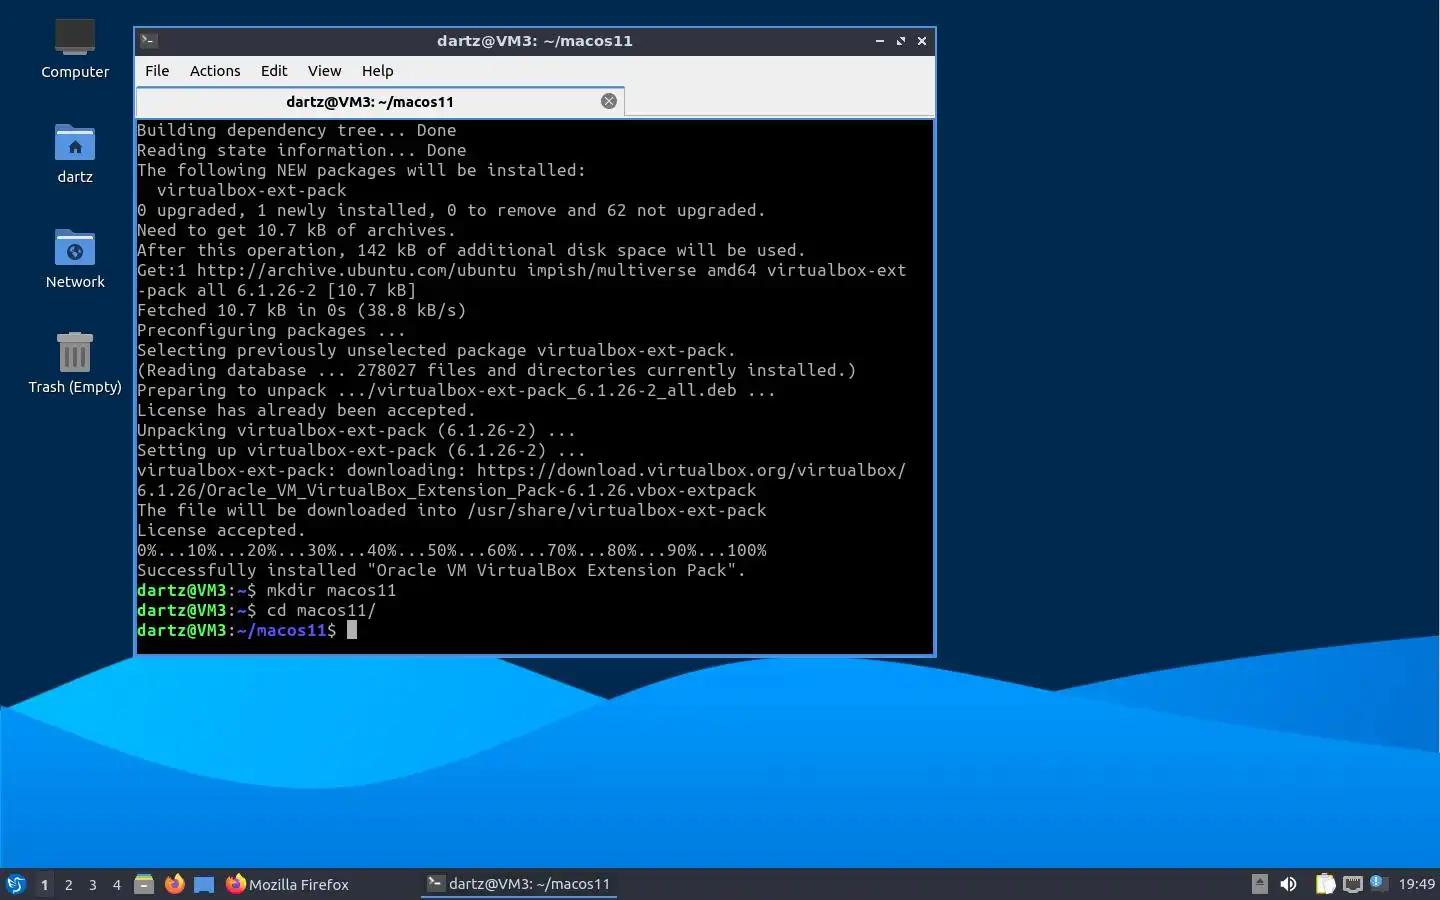Click the dartz@VM3 terminal taskbar button
The height and width of the screenshot is (900, 1440).
tap(519, 884)
